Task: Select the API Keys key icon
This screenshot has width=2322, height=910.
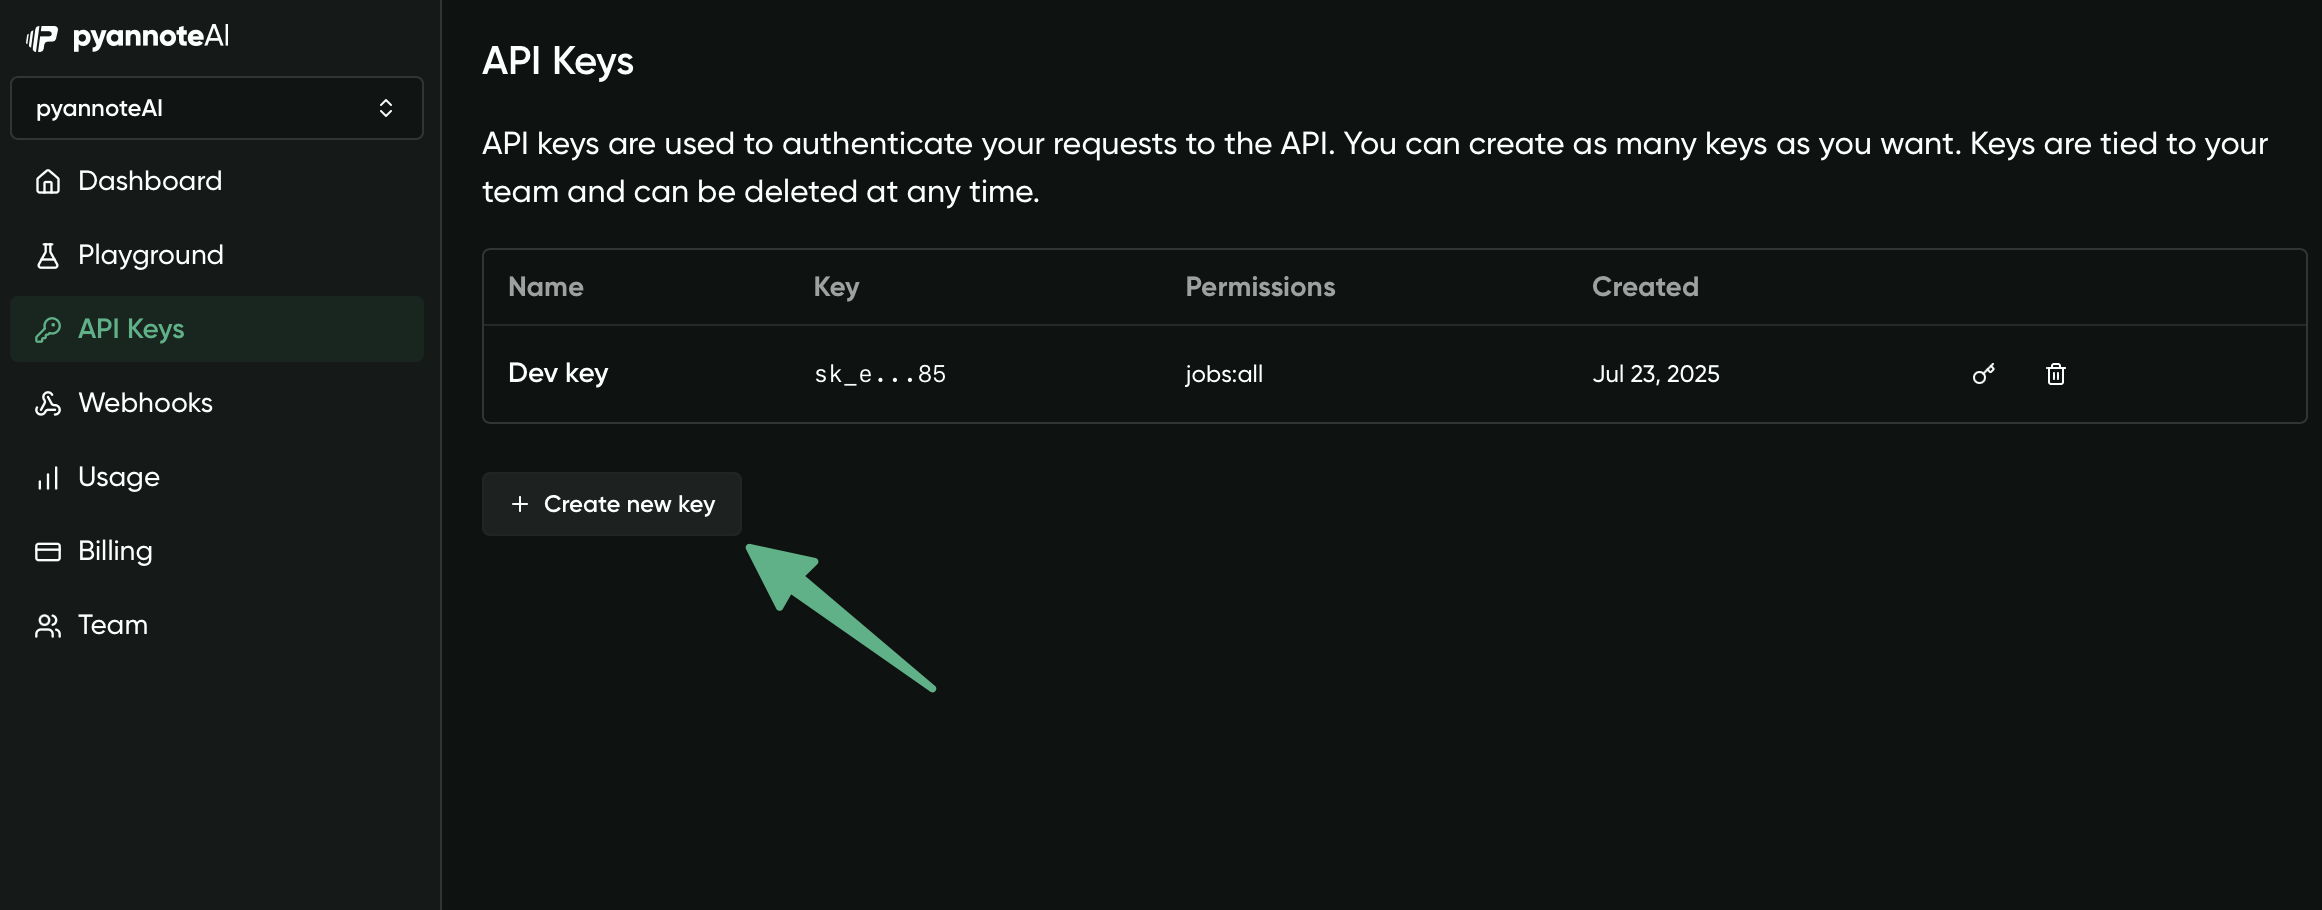Action: pos(47,328)
